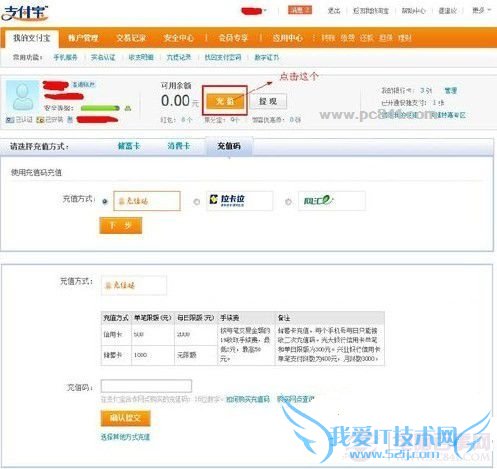The height and width of the screenshot is (469, 497).
Task: Click the 选择其他方式充值 link
Action: [x=125, y=437]
